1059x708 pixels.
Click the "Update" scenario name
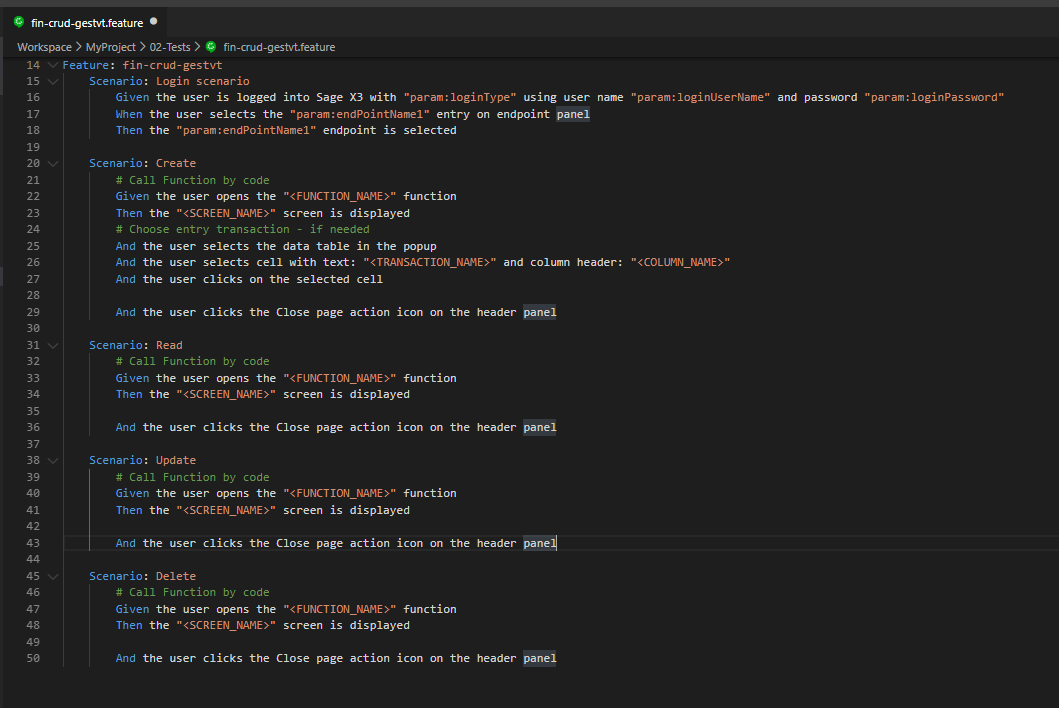tap(176, 460)
